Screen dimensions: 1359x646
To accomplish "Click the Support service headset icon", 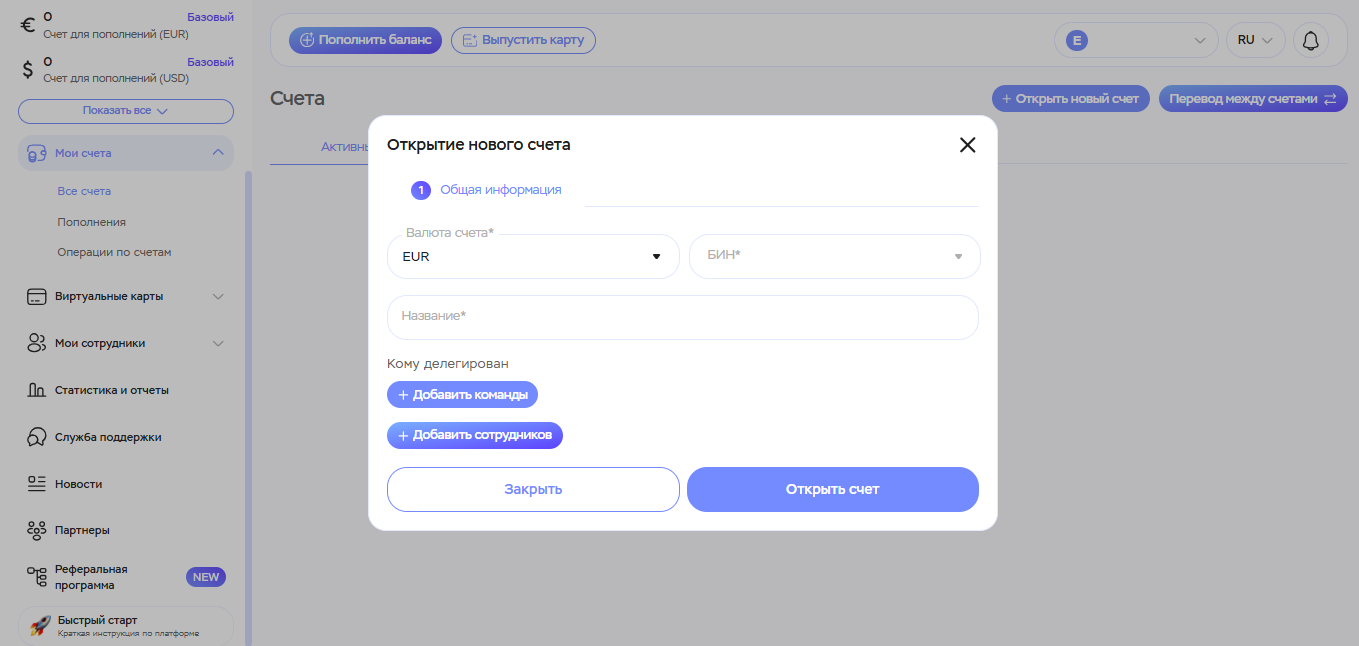I will point(37,437).
